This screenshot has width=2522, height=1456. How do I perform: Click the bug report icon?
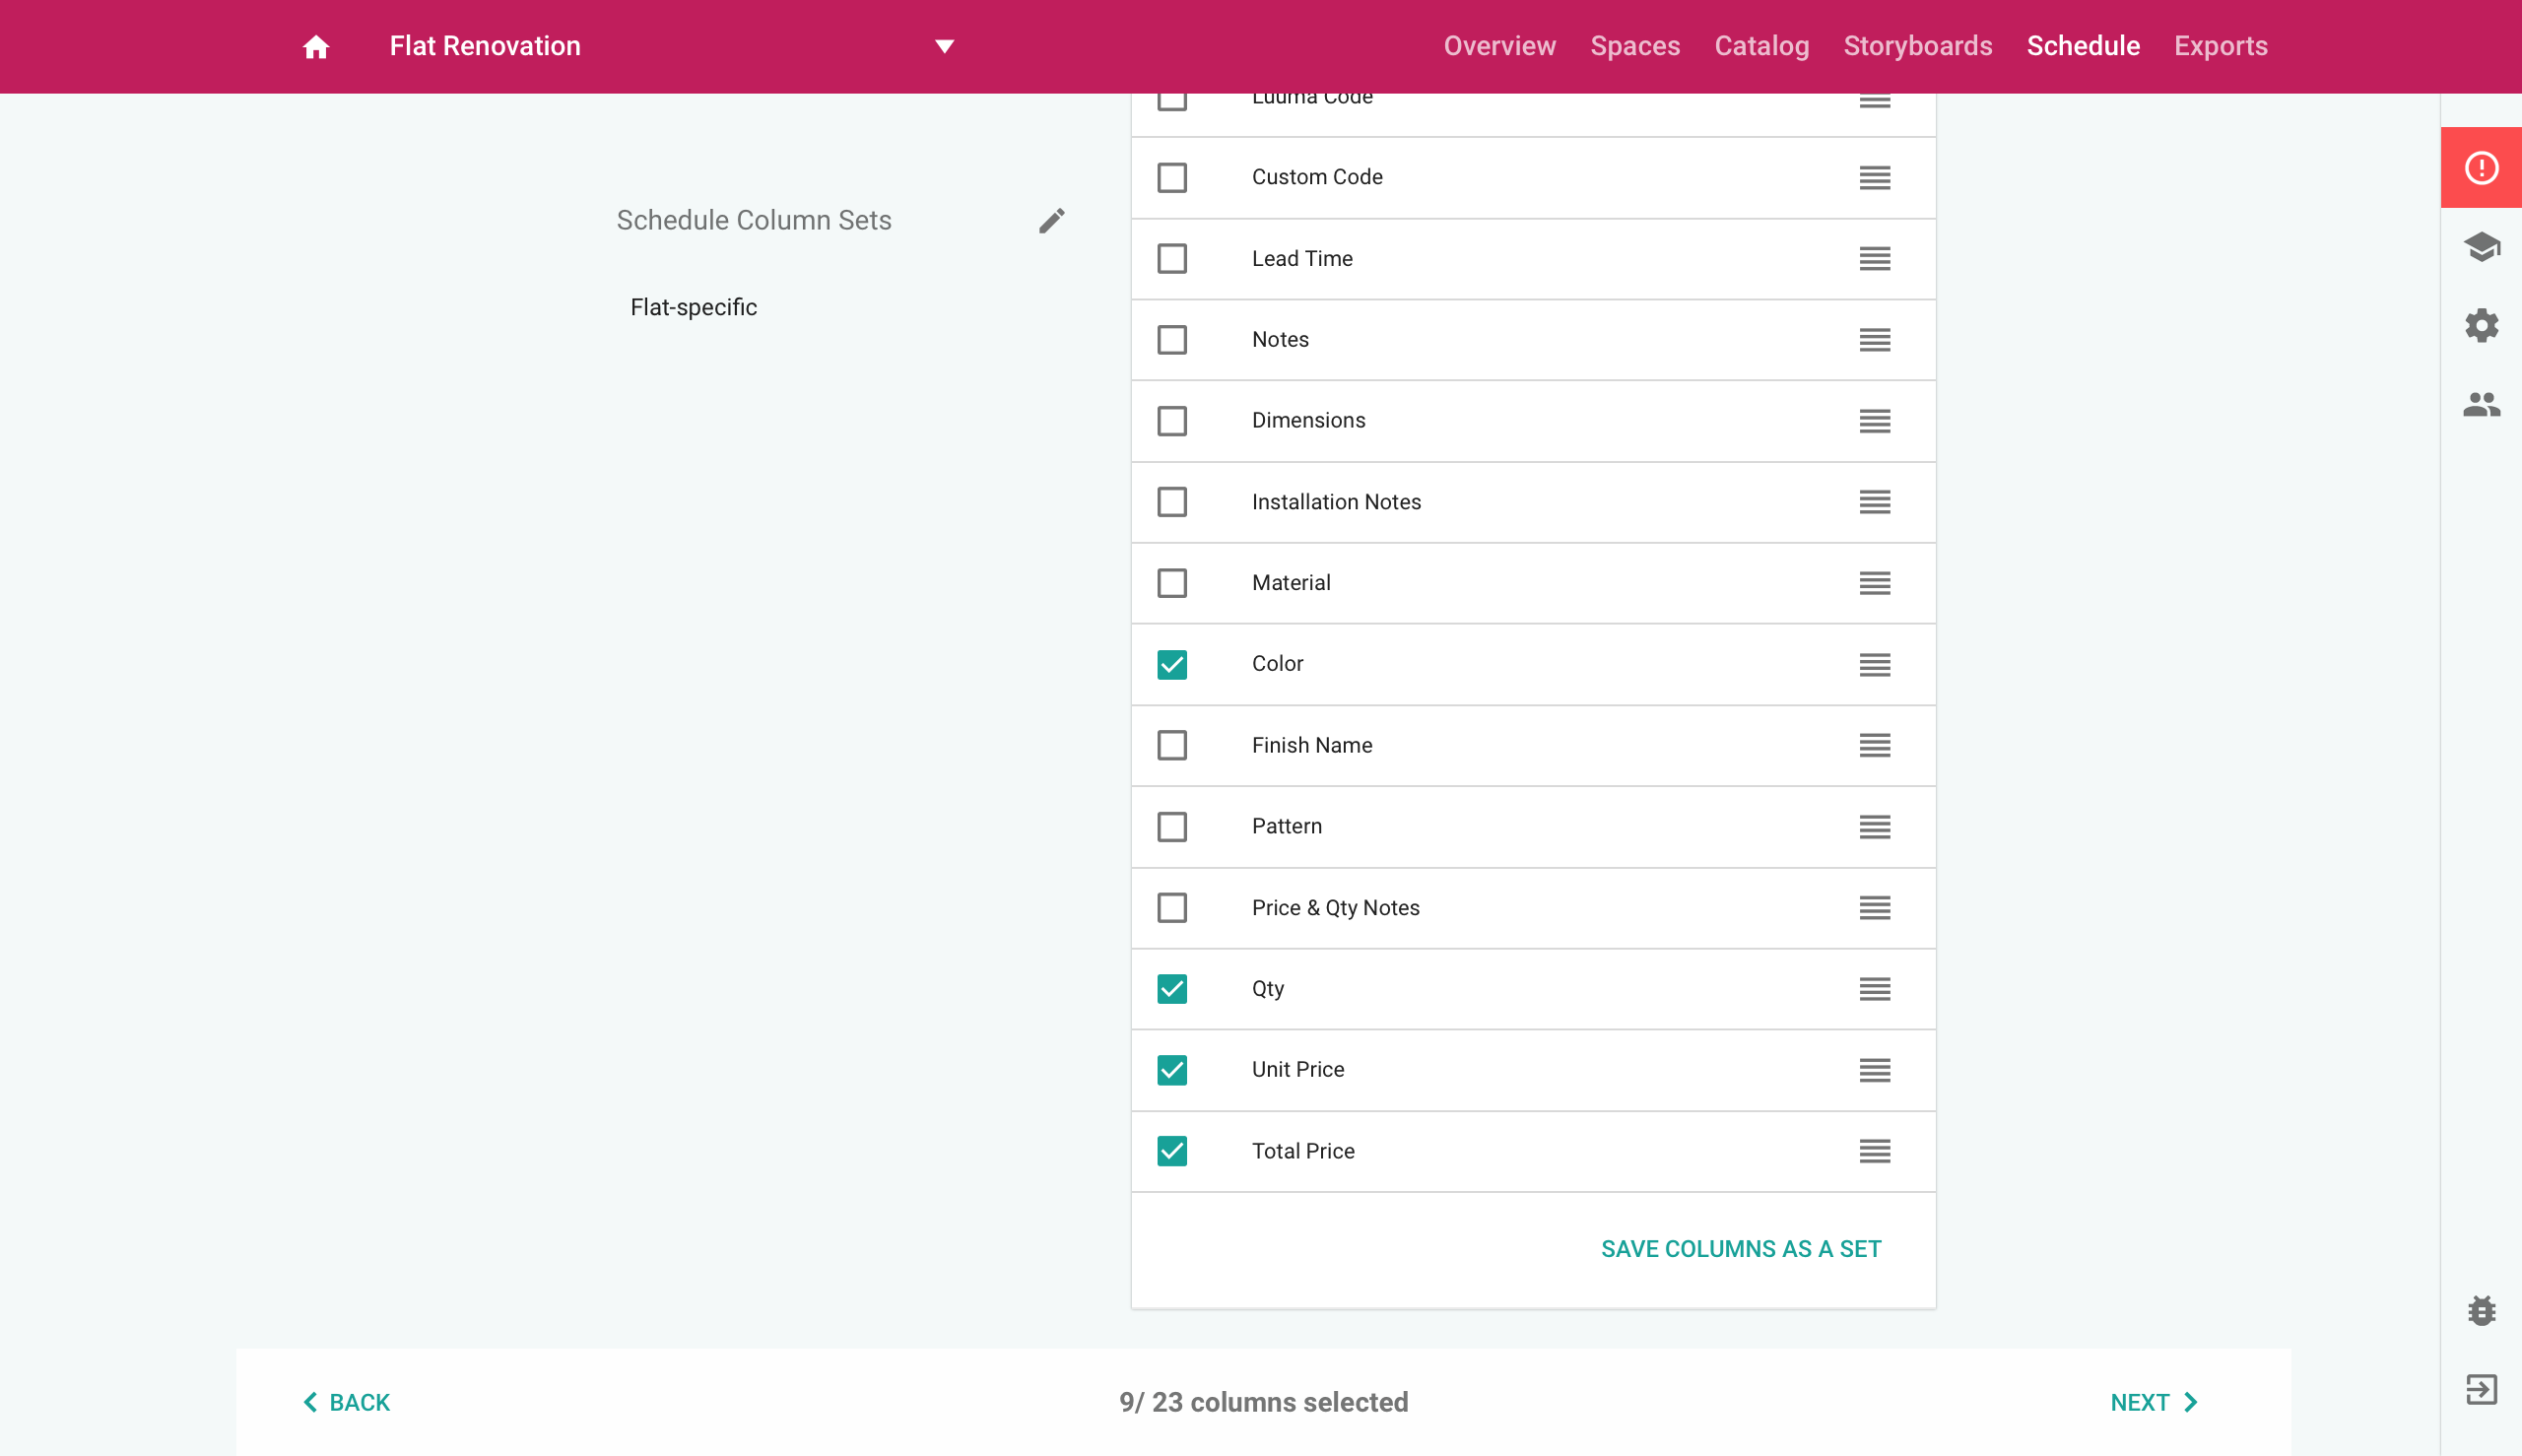click(x=2481, y=1310)
